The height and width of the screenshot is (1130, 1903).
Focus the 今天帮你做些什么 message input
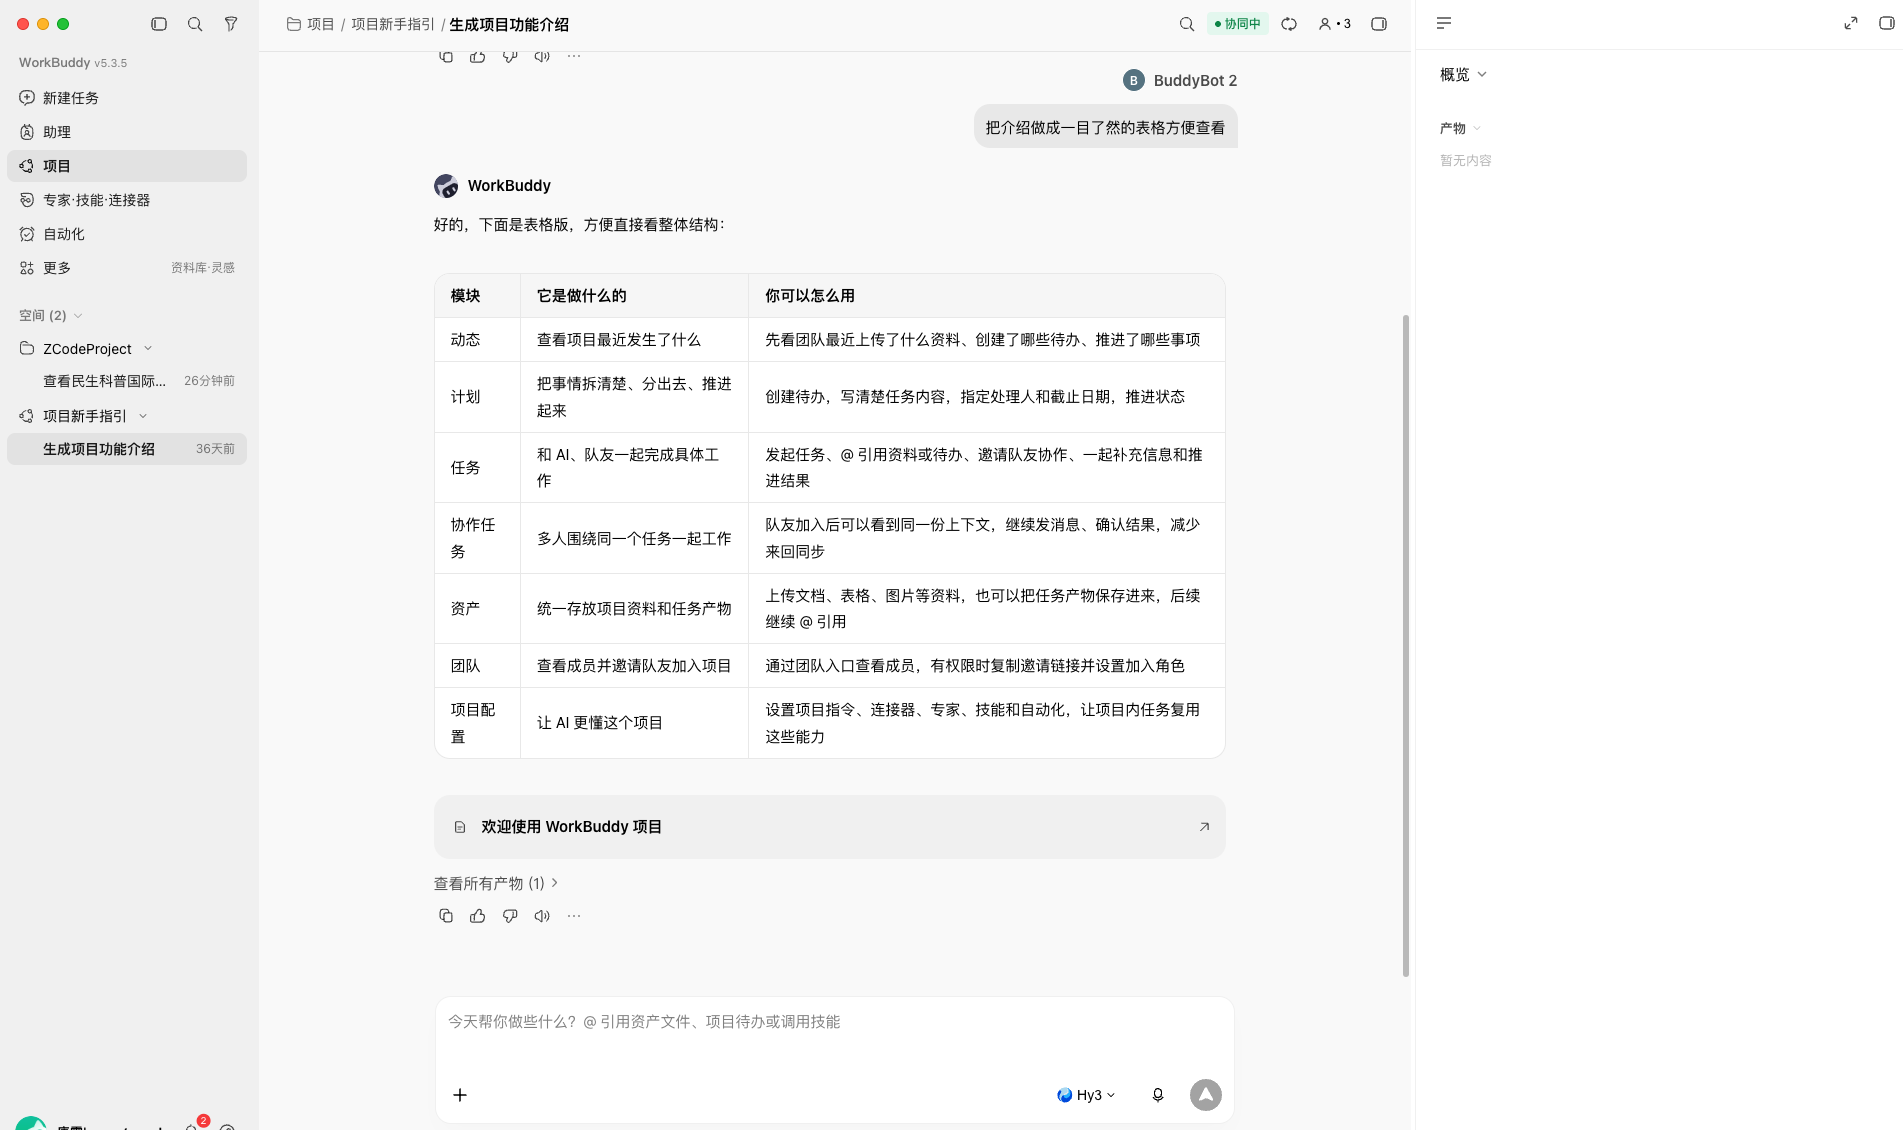[x=834, y=1022]
